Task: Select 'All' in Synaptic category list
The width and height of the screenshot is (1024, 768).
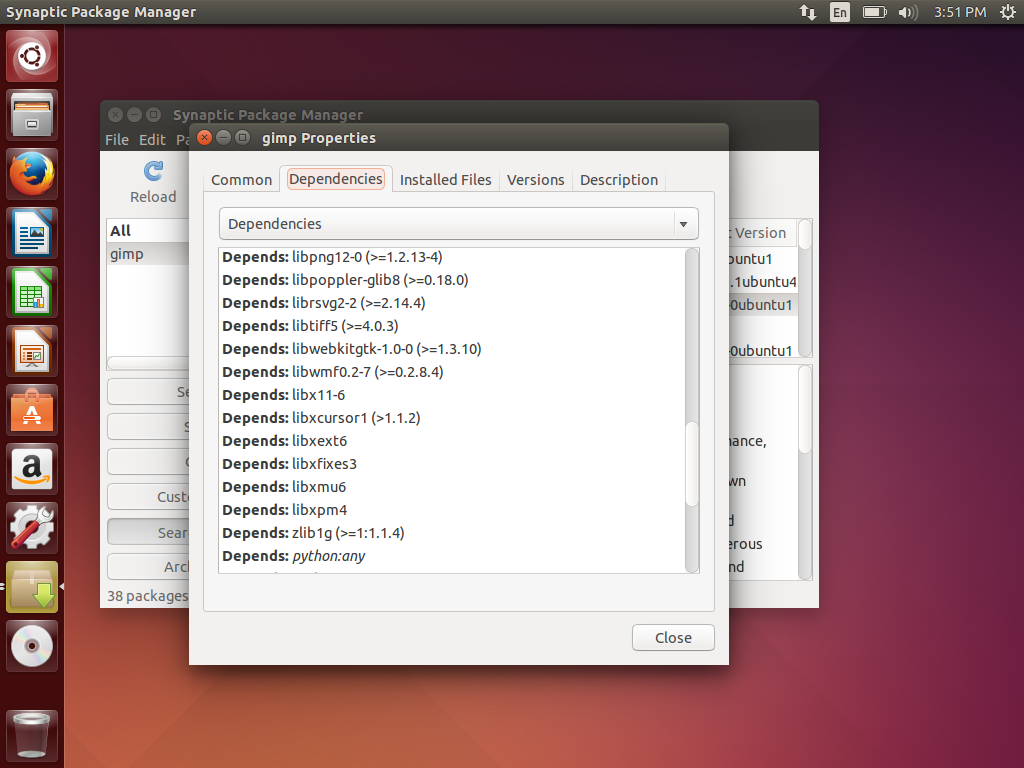Action: (x=148, y=231)
